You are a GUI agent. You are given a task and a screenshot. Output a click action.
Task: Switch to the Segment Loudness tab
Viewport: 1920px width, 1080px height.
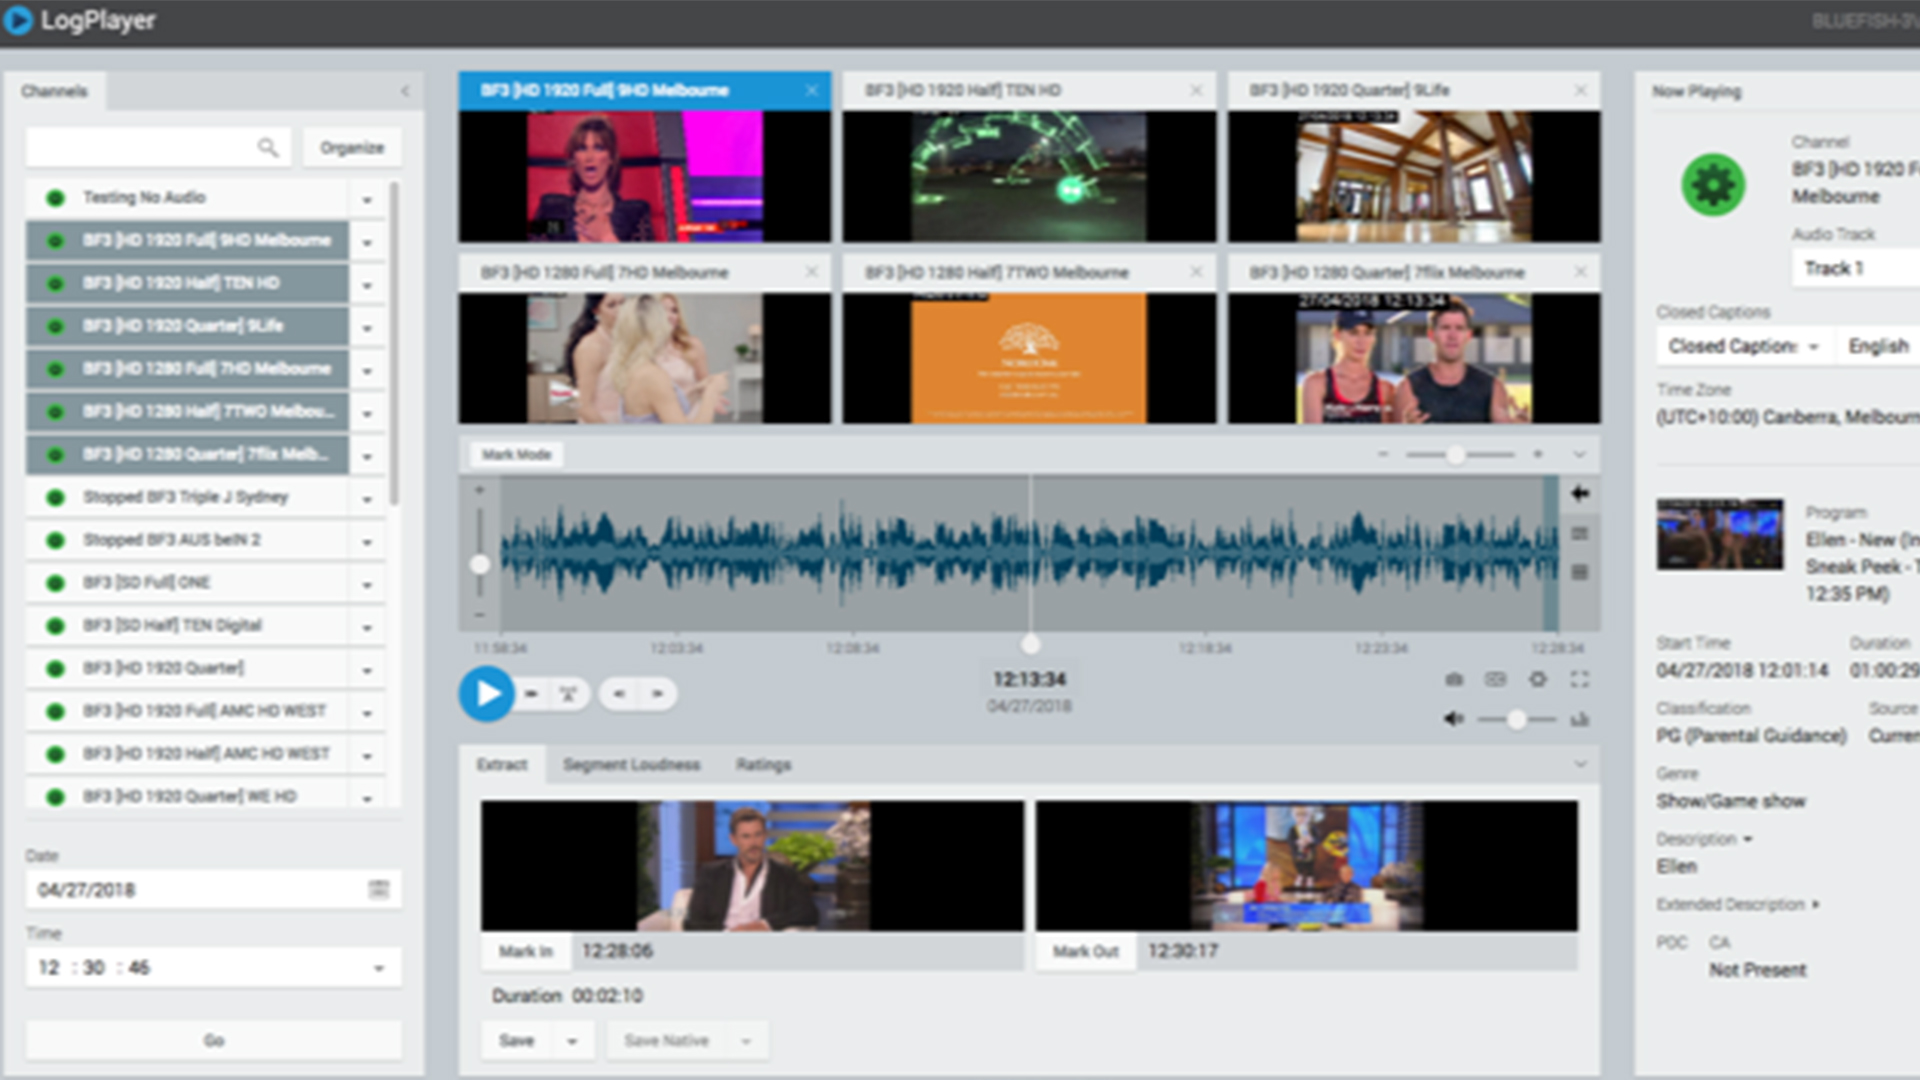[631, 765]
